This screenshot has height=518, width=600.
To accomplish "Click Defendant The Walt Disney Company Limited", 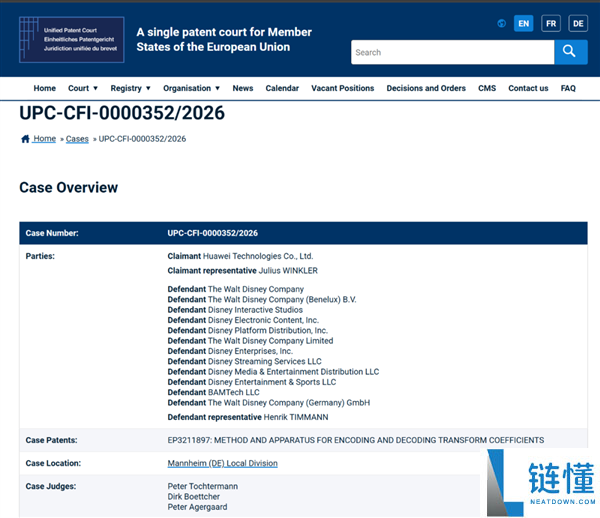I will pos(250,341).
